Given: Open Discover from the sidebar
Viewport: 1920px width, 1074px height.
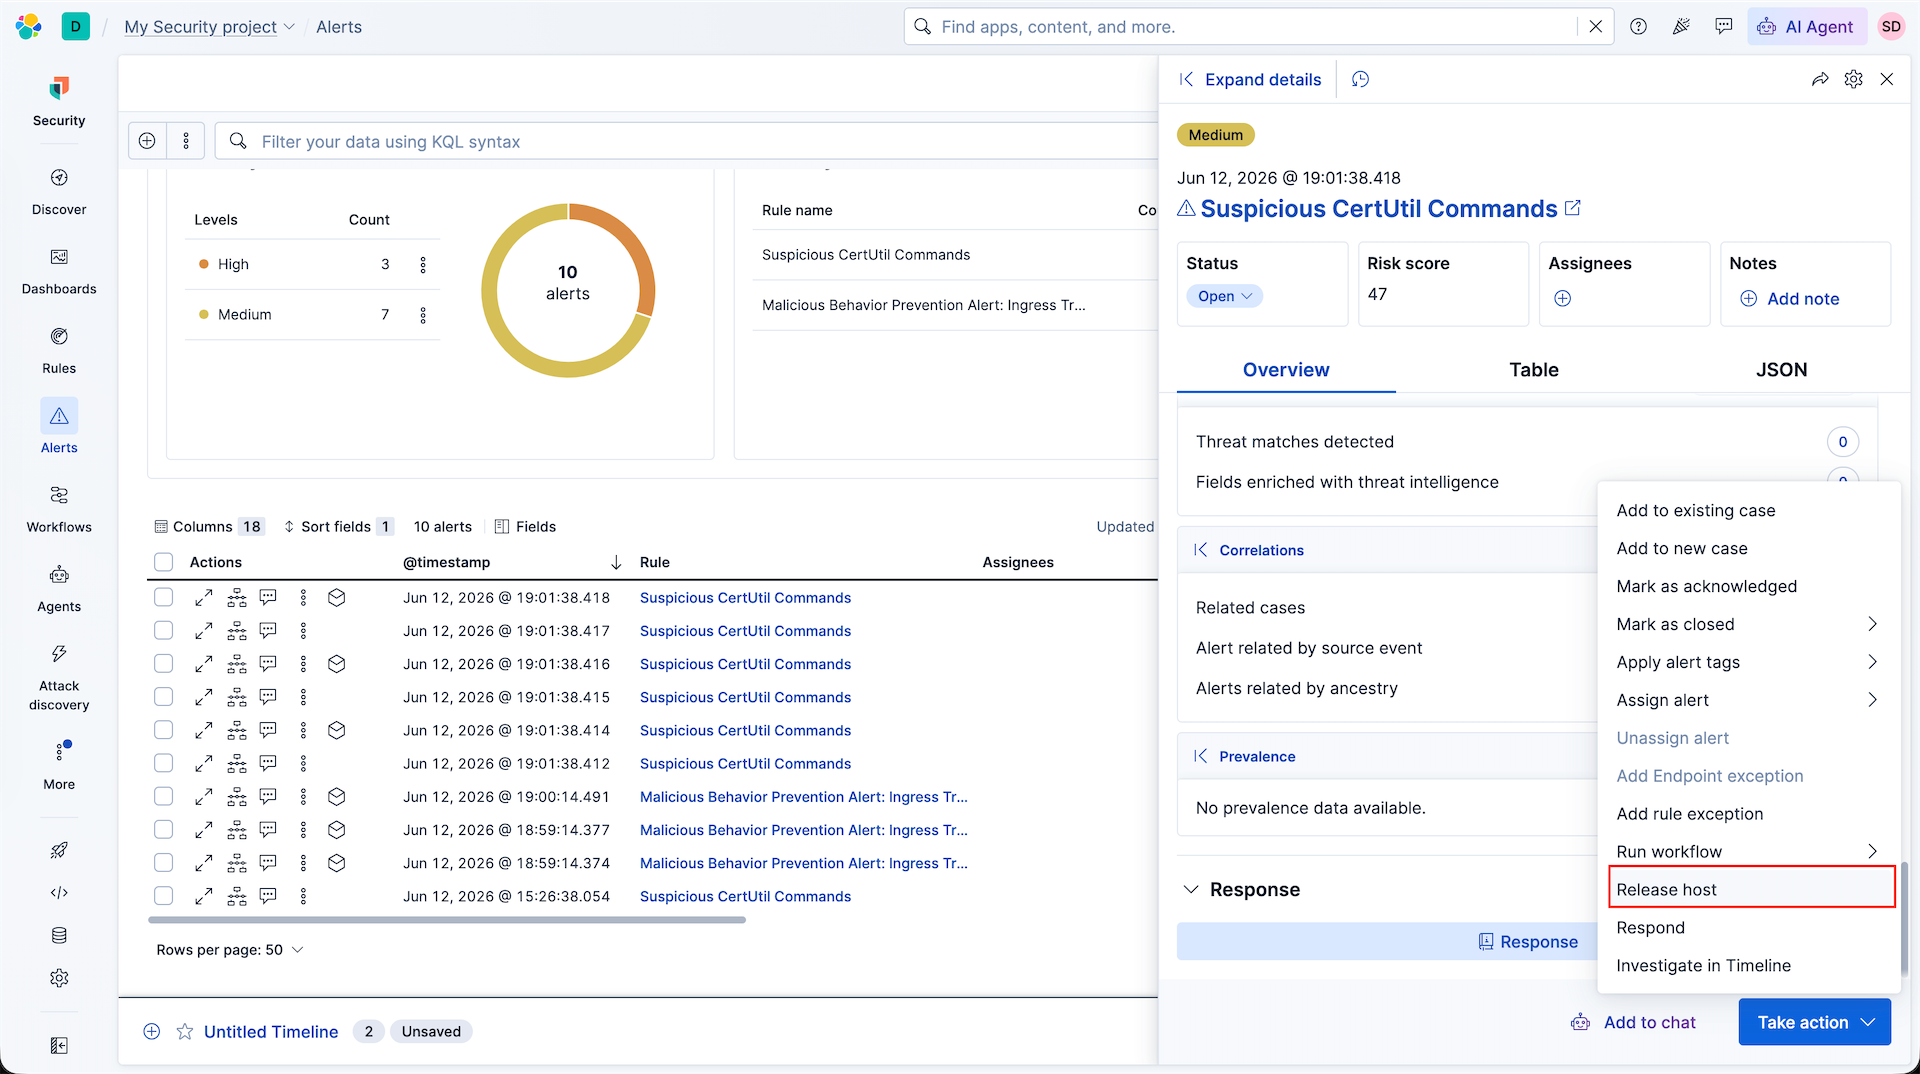Looking at the screenshot, I should click(x=59, y=192).
